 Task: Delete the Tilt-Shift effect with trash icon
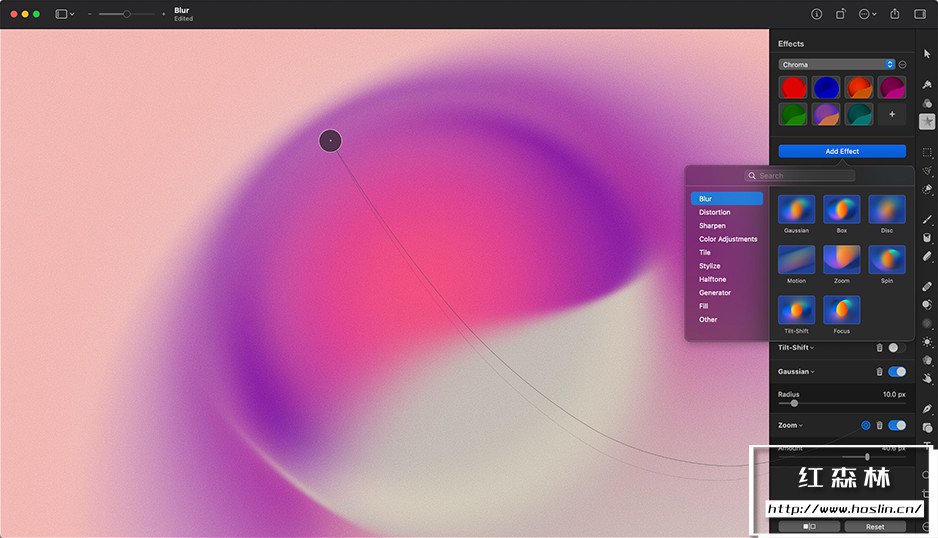point(879,348)
